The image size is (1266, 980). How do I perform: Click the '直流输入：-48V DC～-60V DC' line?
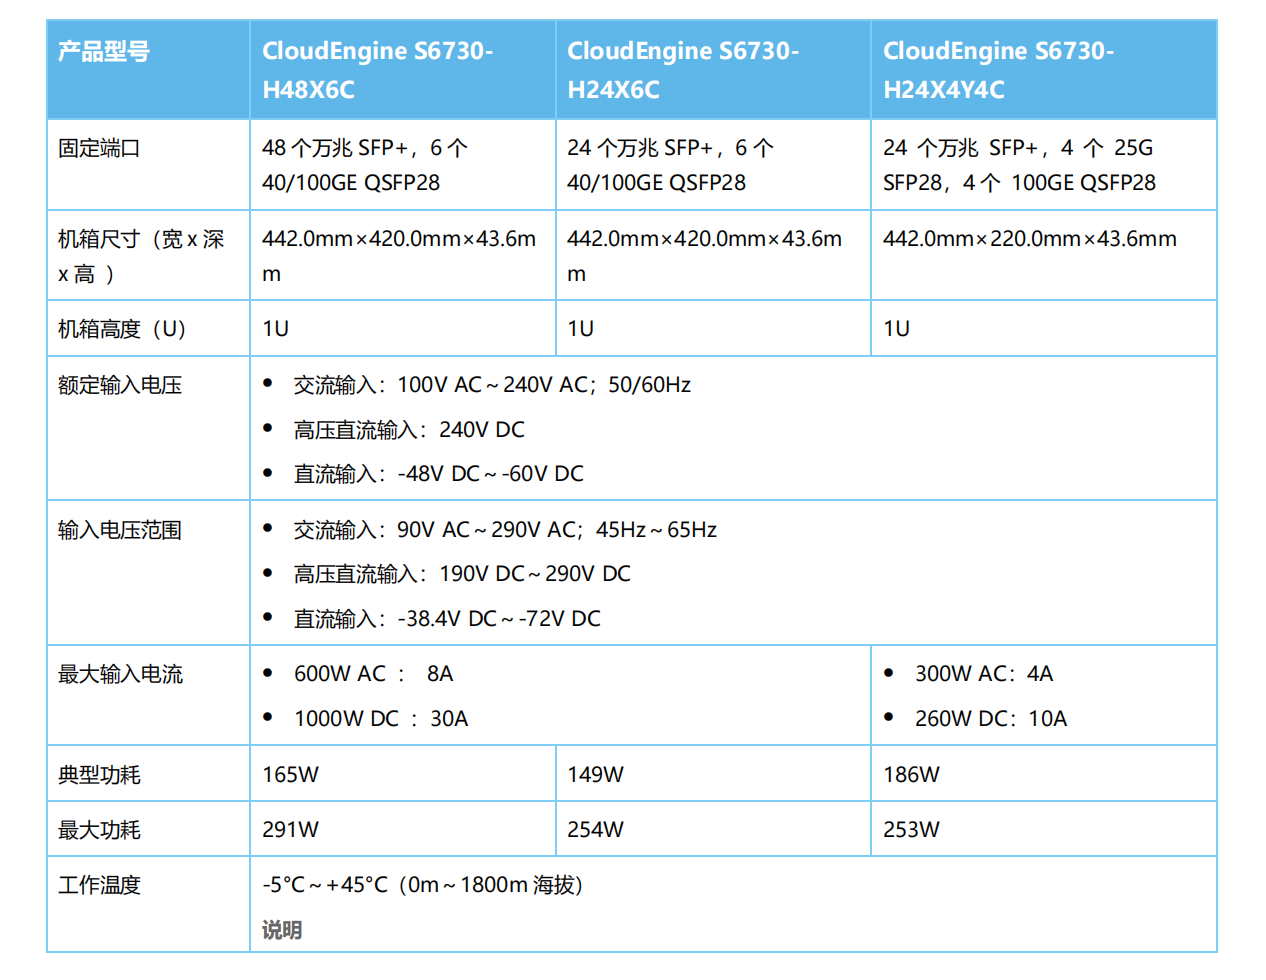pos(438,474)
